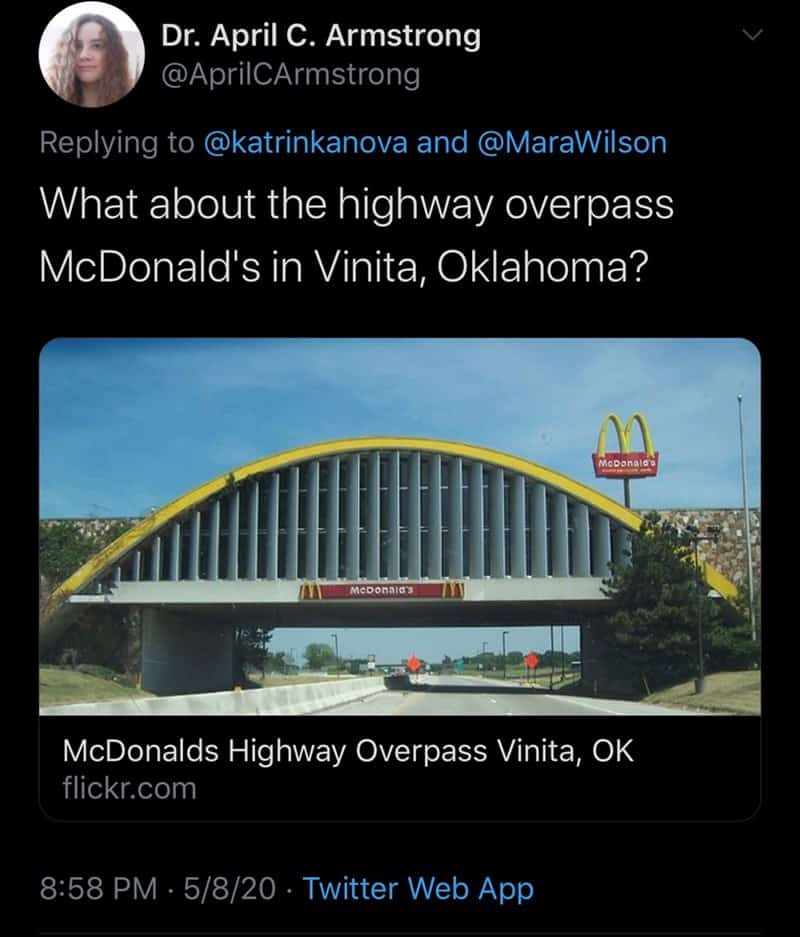The image size is (800, 937).
Task: Open the @katrinkanova mention link
Action: (306, 142)
